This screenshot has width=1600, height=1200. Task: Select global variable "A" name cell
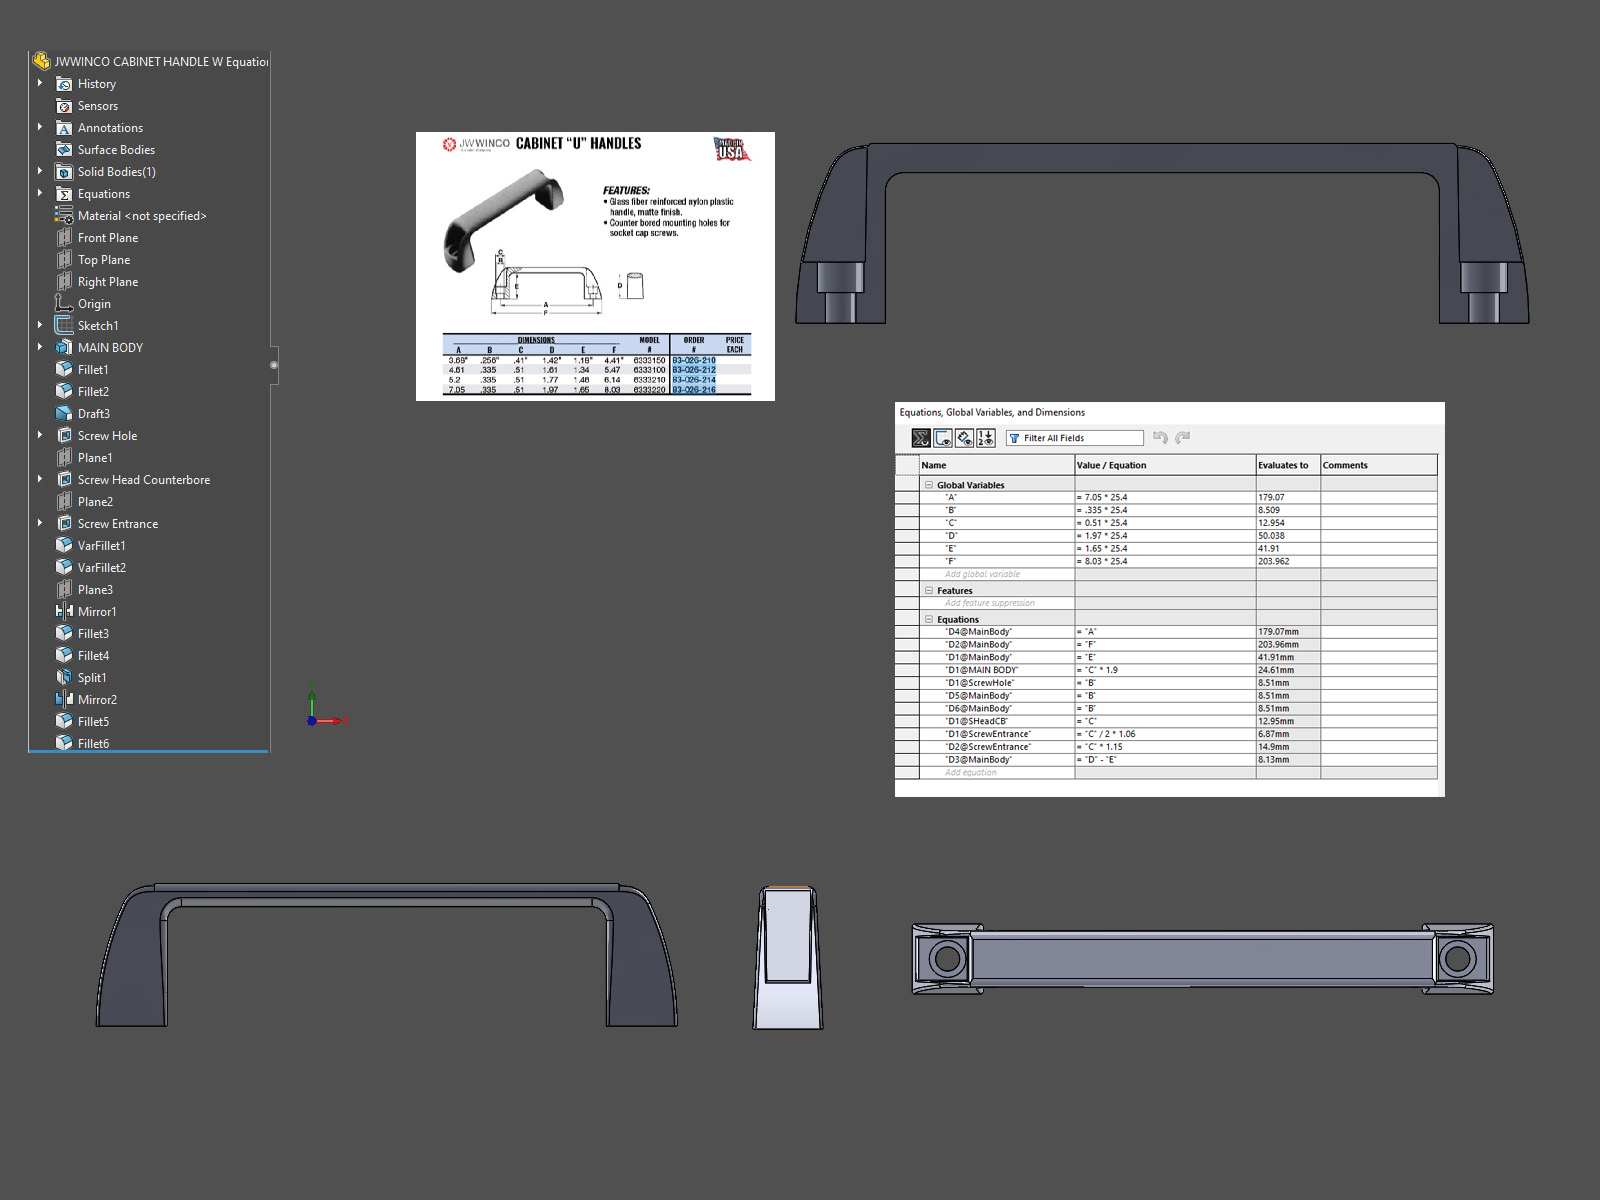(997, 498)
